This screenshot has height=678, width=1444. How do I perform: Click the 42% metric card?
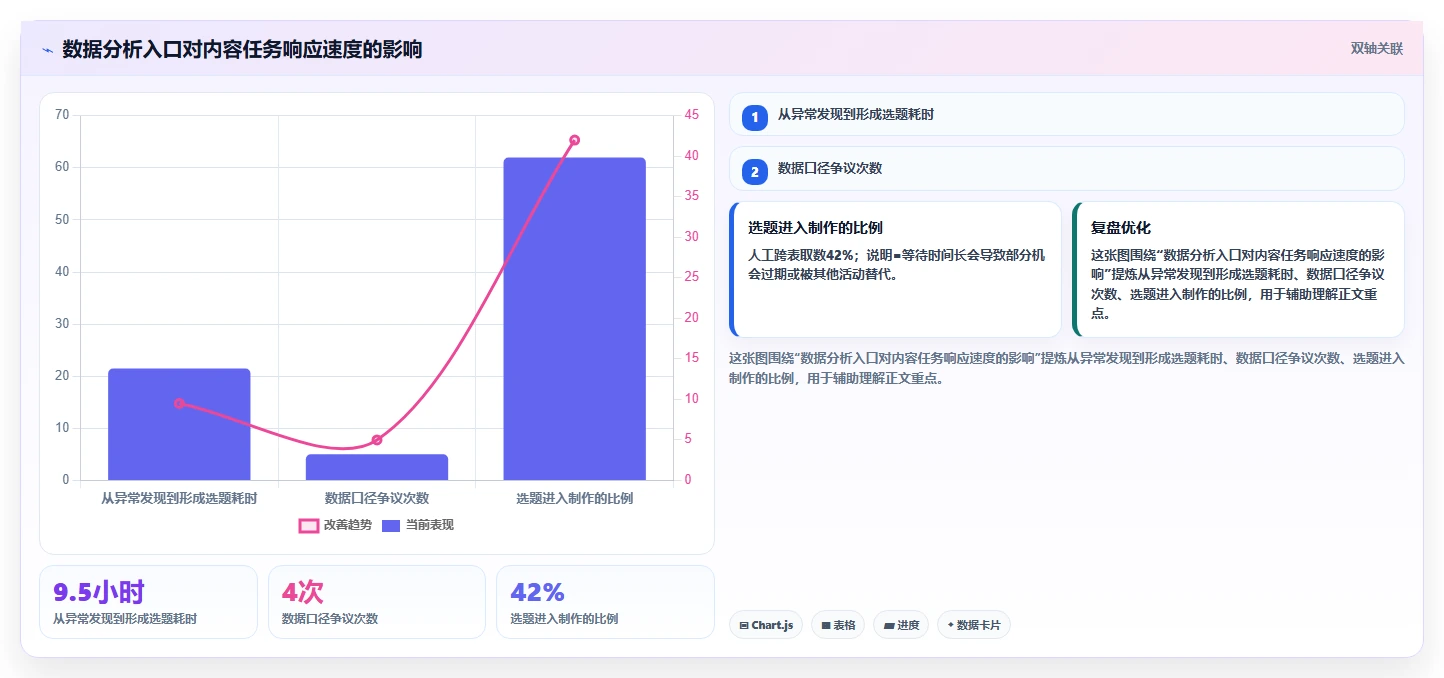pos(605,602)
